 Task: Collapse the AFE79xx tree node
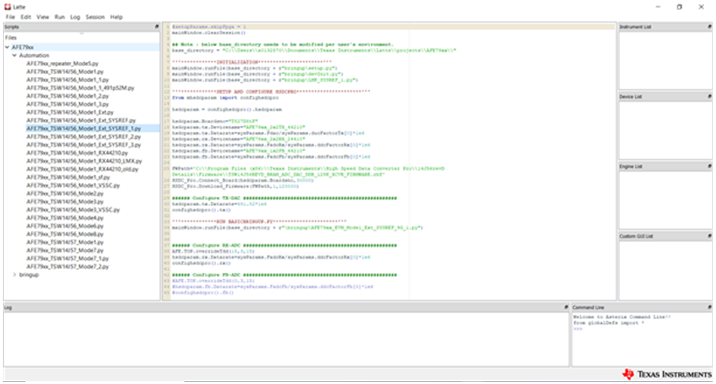click(x=7, y=47)
